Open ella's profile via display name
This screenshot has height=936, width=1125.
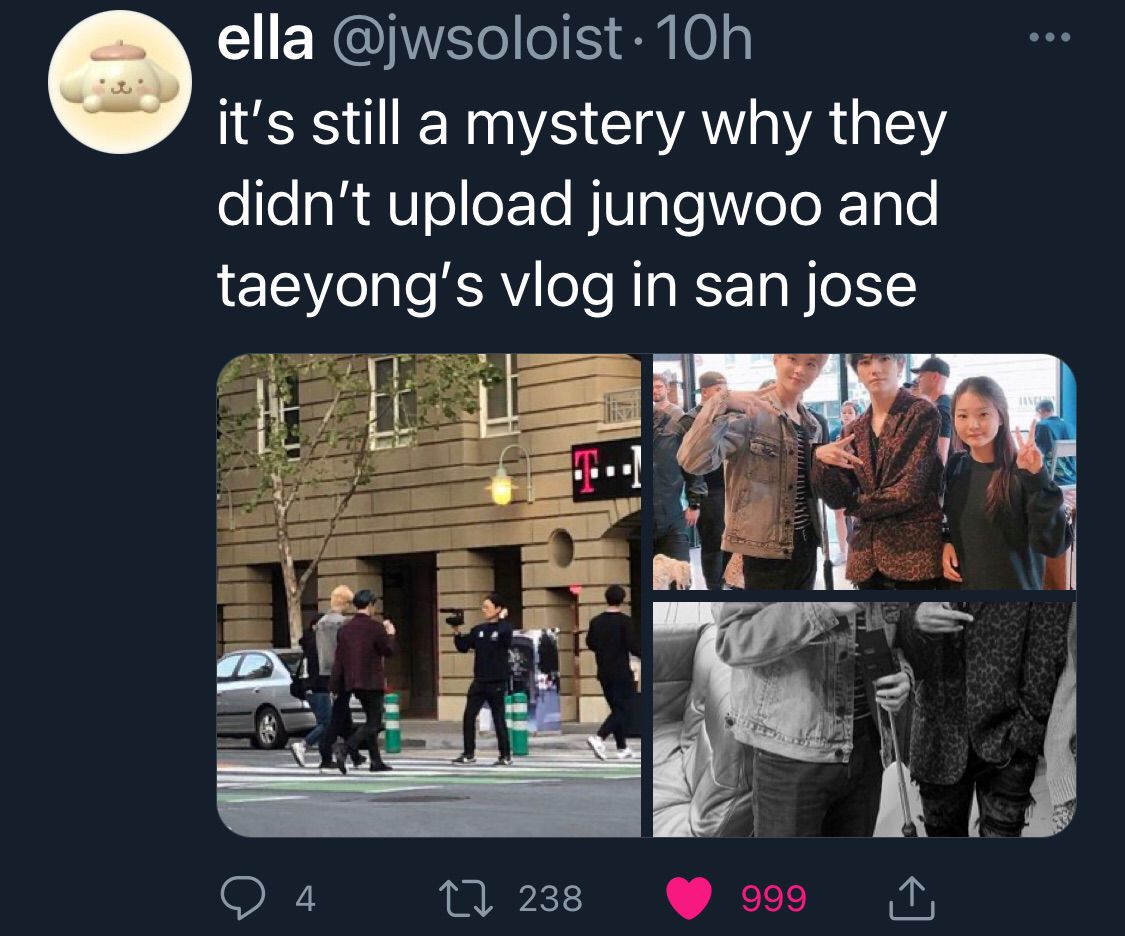click(265, 39)
